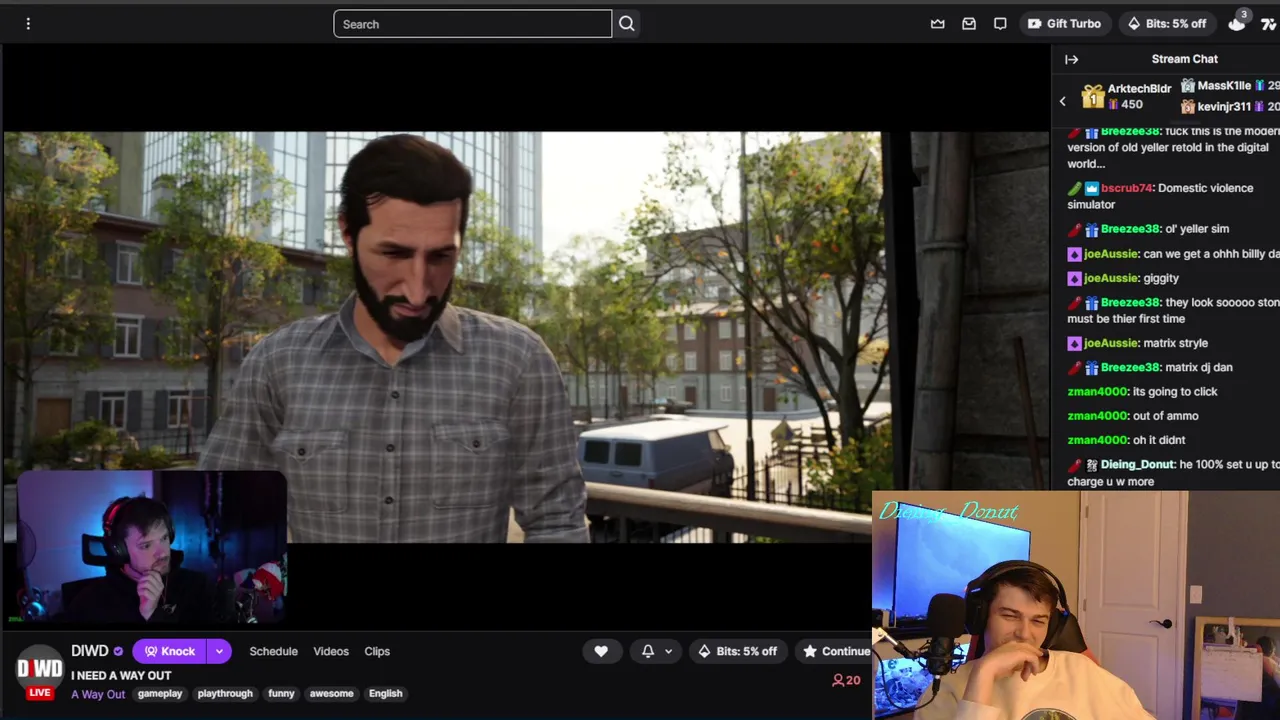Open the DIWD channel avatar

click(x=39, y=668)
